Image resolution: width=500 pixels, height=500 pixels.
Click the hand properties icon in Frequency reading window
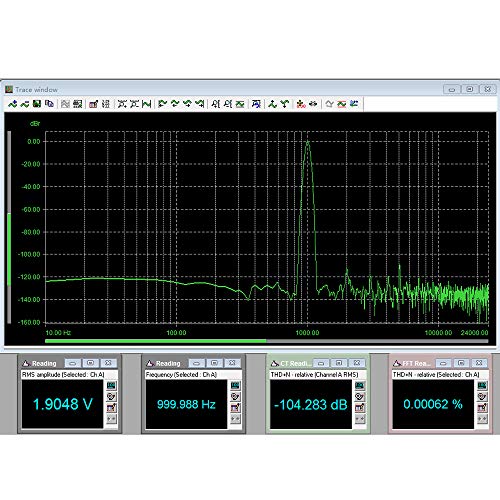tap(235, 397)
